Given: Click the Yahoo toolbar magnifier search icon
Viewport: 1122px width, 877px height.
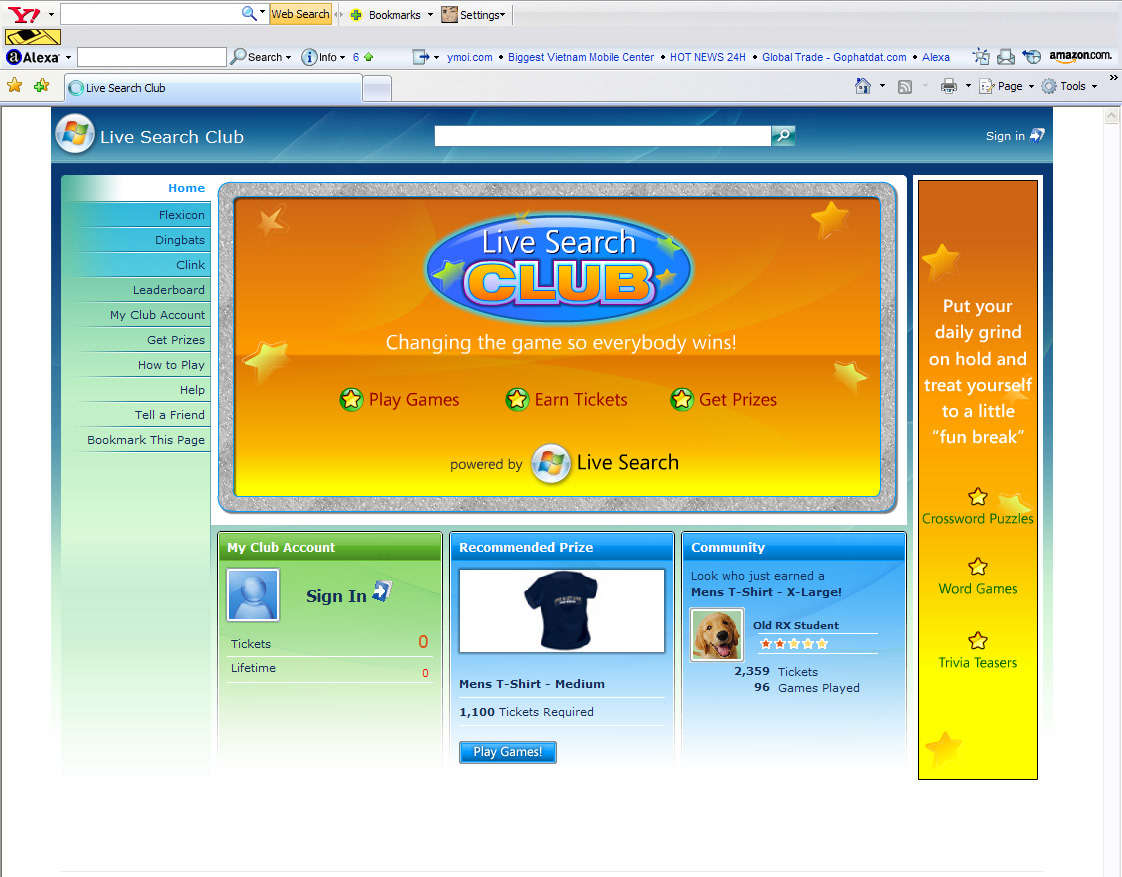Looking at the screenshot, I should pos(248,13).
